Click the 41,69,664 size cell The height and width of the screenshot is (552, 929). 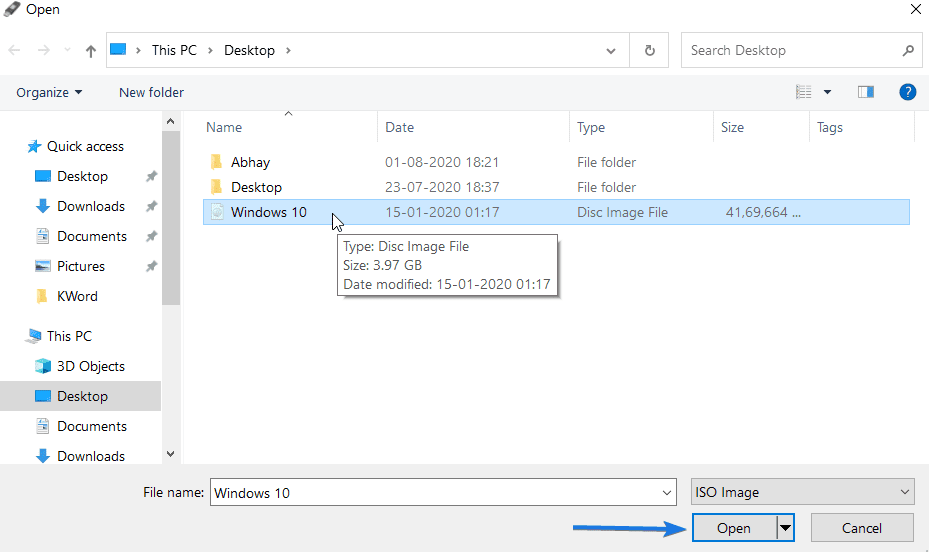tap(763, 212)
